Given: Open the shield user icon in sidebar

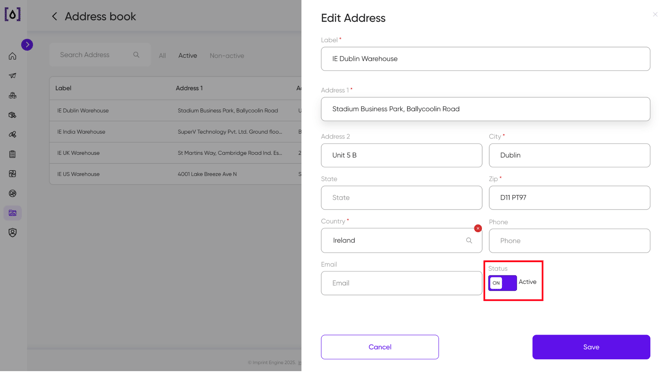Looking at the screenshot, I should (x=12, y=233).
